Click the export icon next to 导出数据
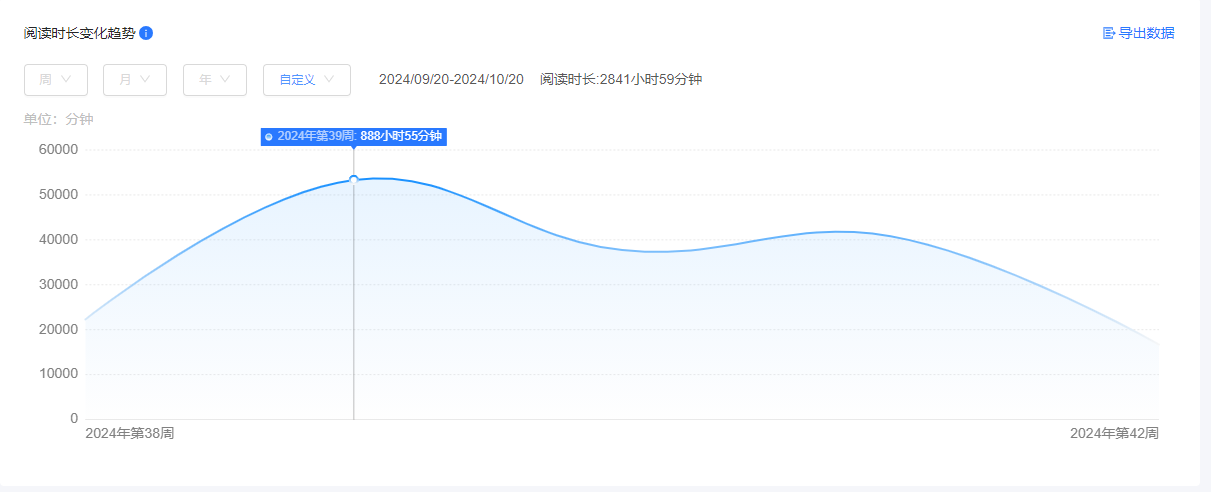The width and height of the screenshot is (1211, 492). click(x=1108, y=33)
